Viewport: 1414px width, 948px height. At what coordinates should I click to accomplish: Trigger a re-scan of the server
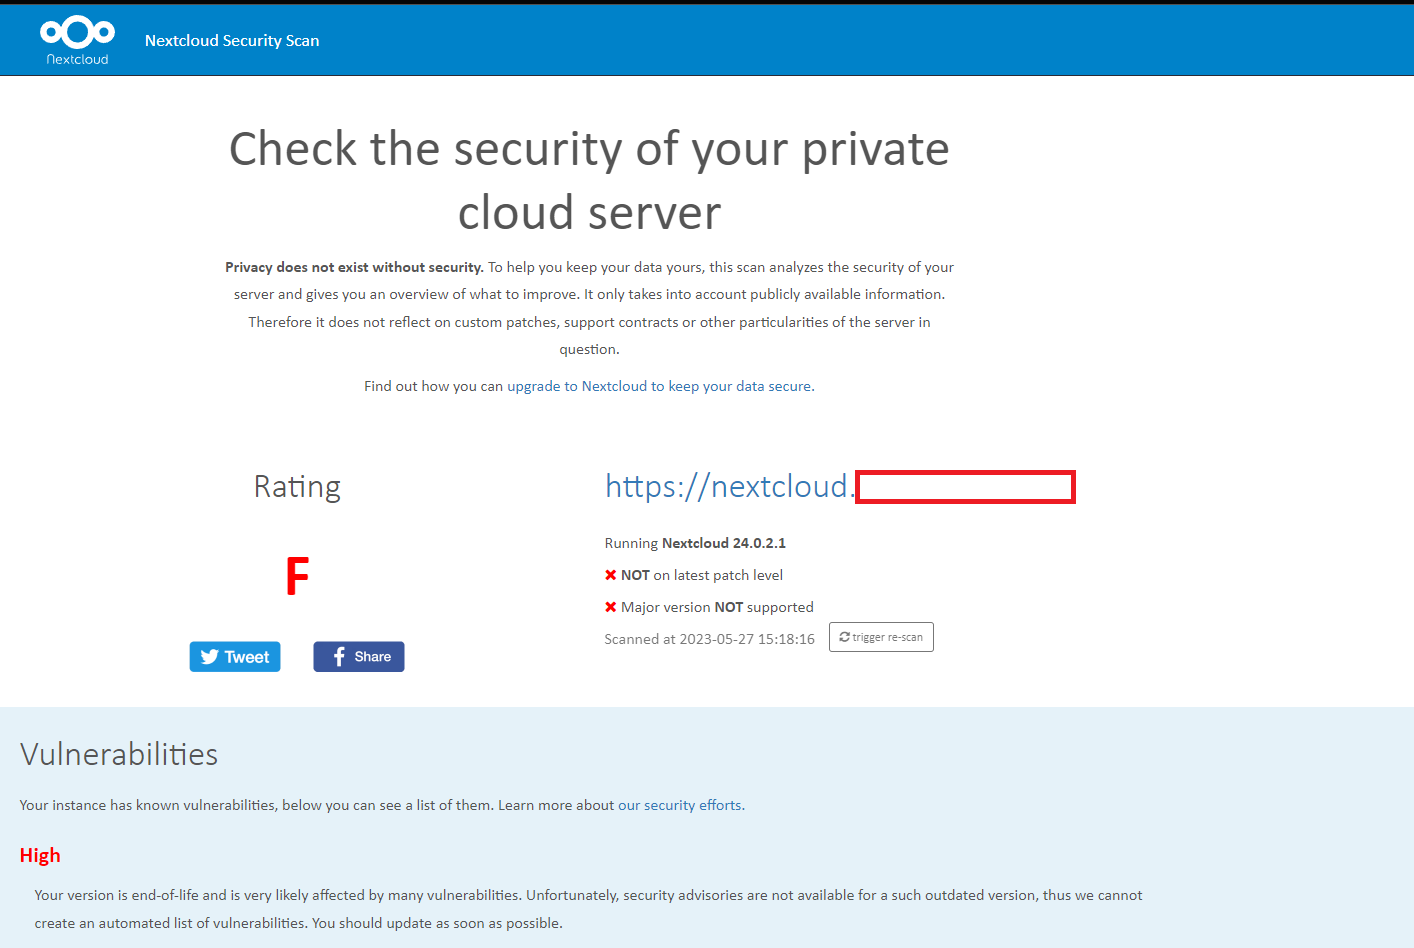(x=881, y=637)
